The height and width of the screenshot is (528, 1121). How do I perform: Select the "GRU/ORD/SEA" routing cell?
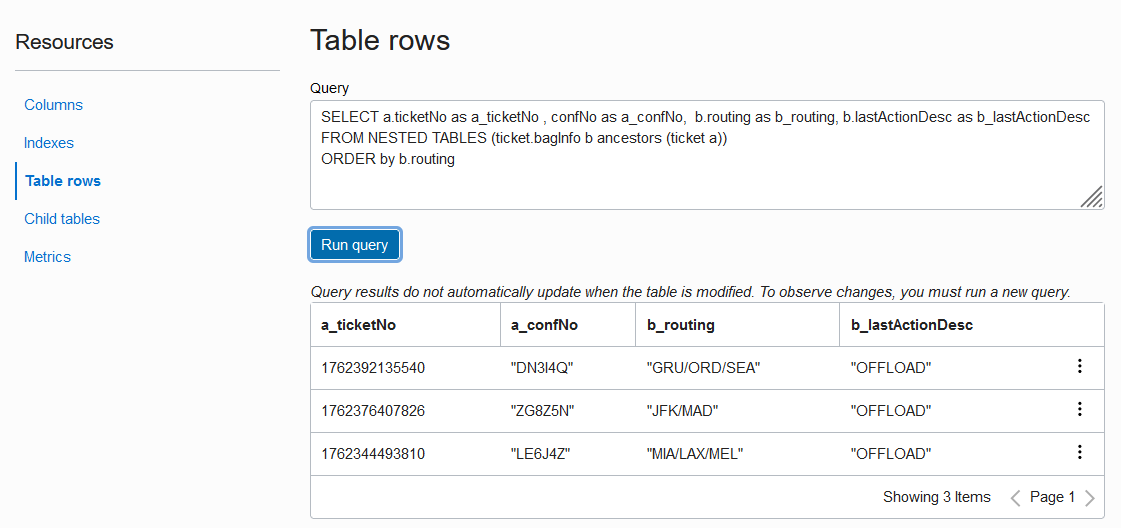pos(704,368)
